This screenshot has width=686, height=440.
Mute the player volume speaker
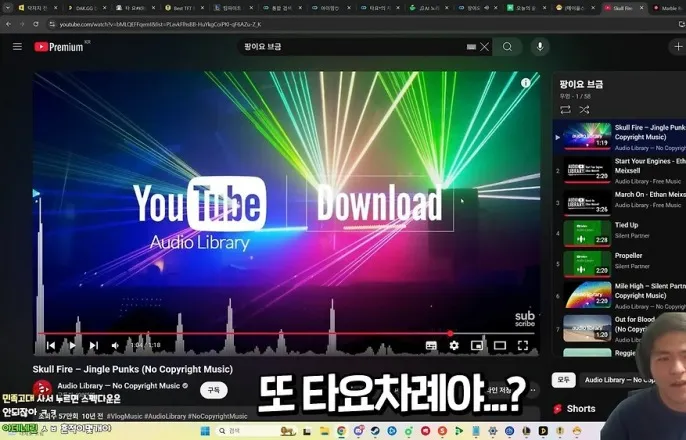pos(115,346)
